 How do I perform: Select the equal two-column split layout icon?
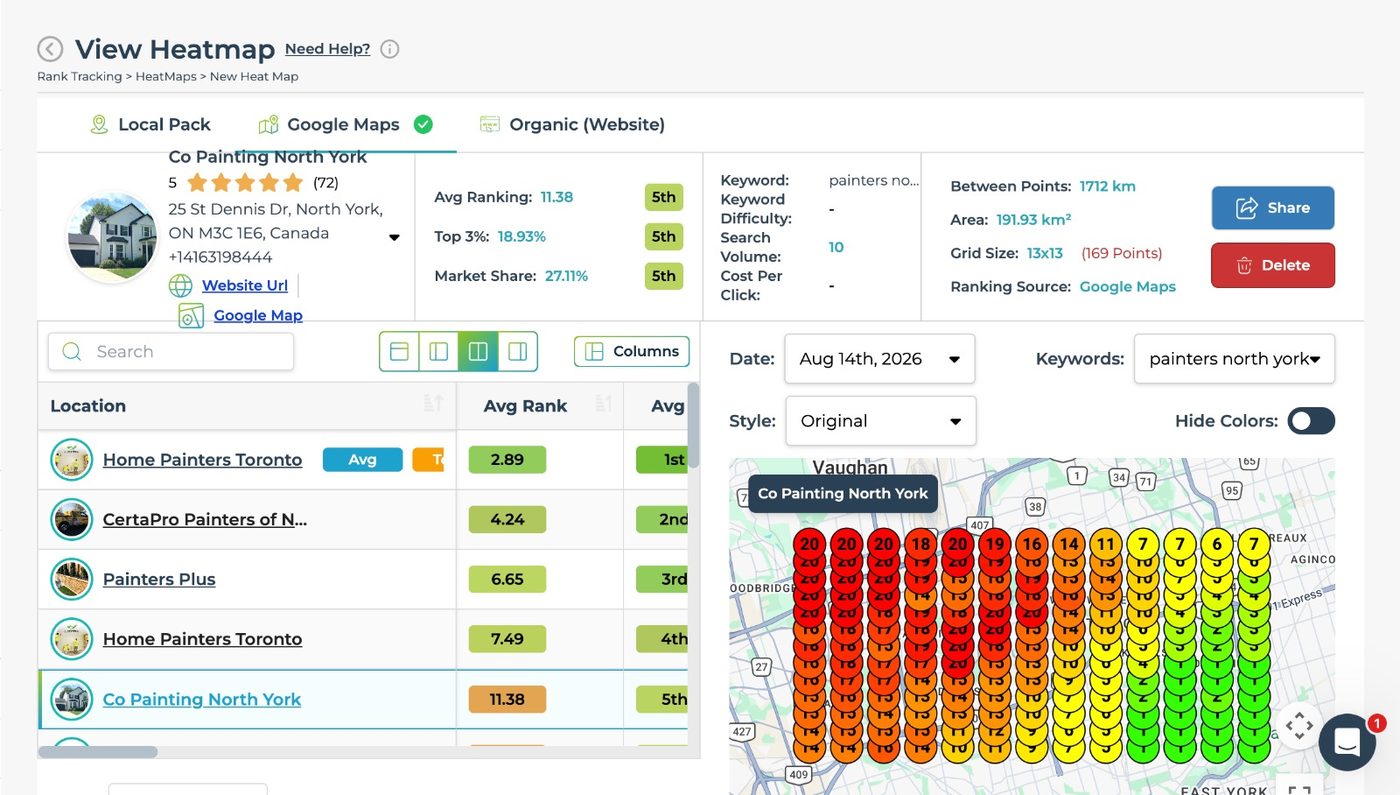pyautogui.click(x=478, y=352)
